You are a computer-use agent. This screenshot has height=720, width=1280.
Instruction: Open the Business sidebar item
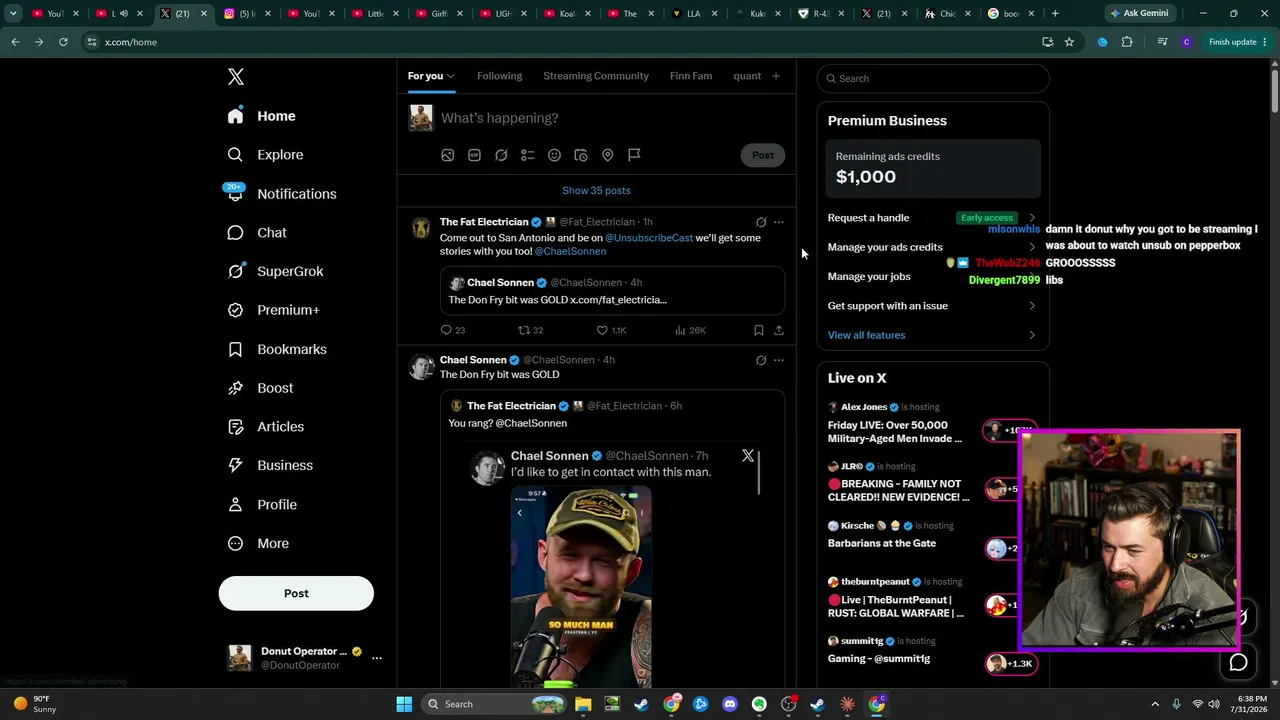(270, 466)
